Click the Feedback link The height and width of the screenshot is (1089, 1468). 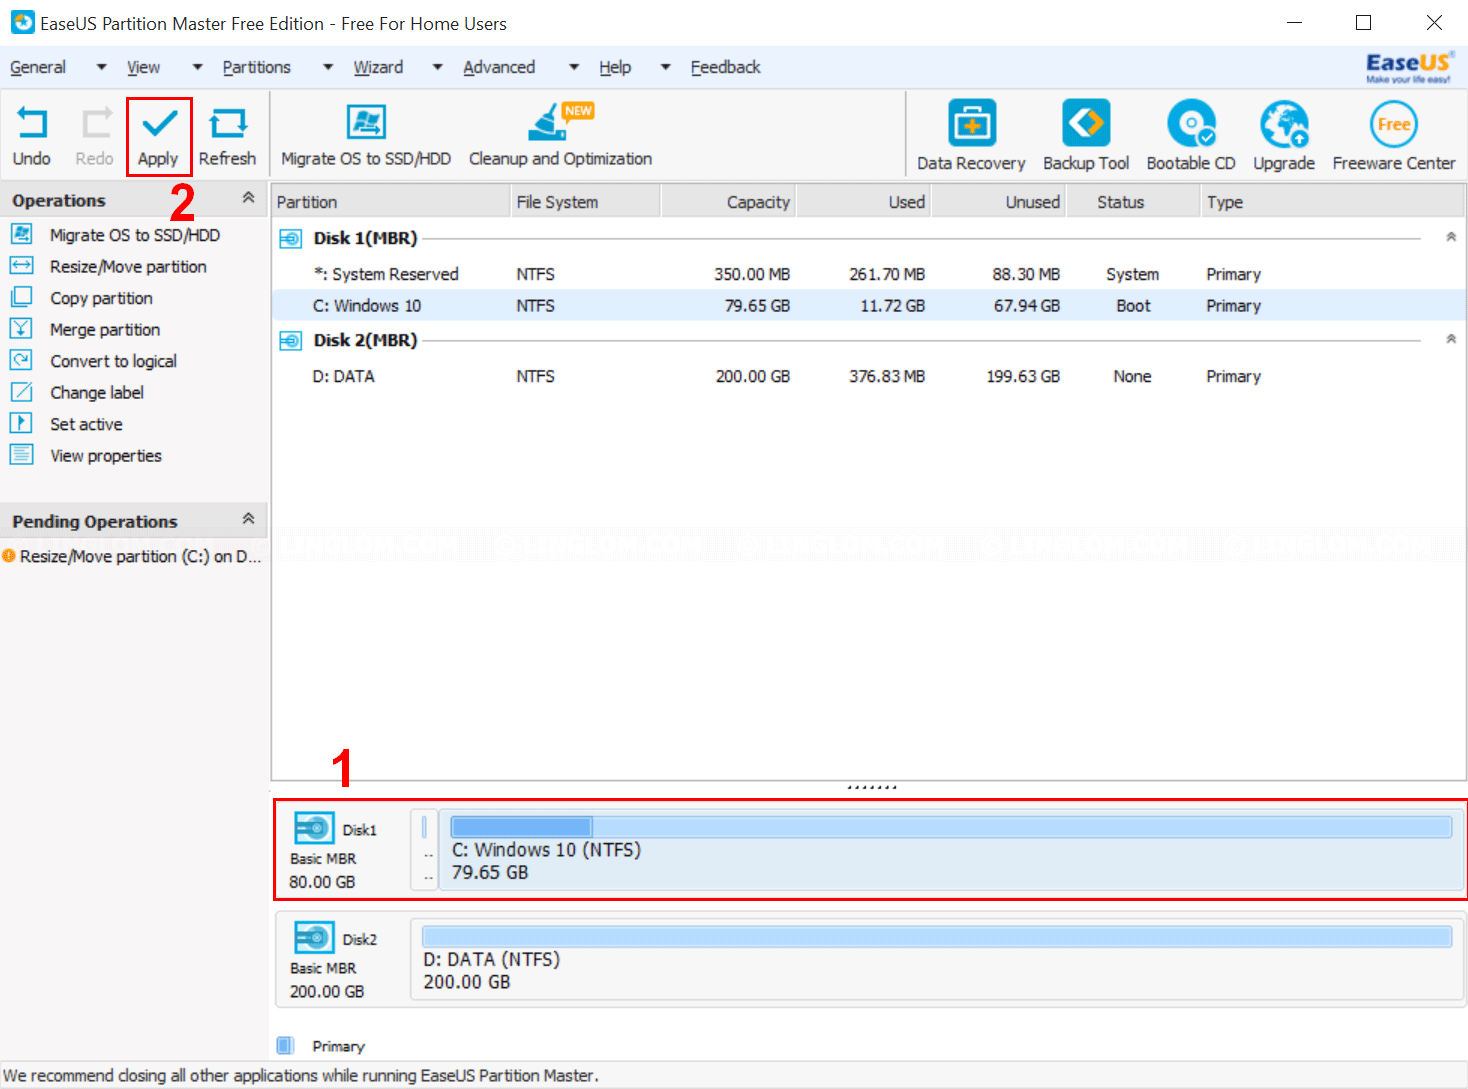pos(725,67)
